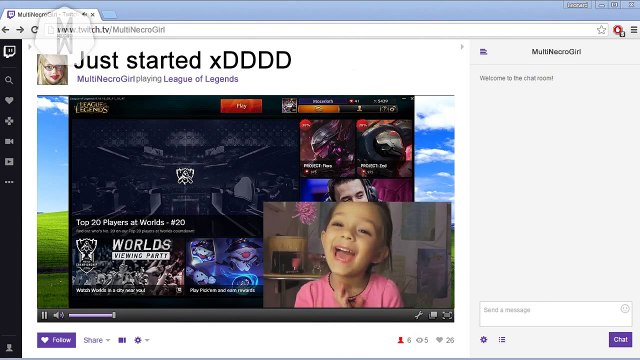Image resolution: width=640 pixels, height=360 pixels.
Task: Open Following heart icon in sidebar
Action: 9,100
